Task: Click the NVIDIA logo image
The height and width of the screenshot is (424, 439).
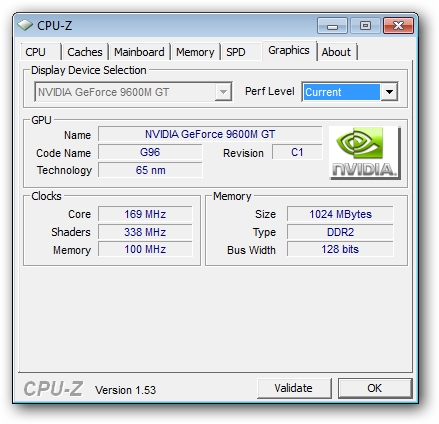Action: coord(365,153)
